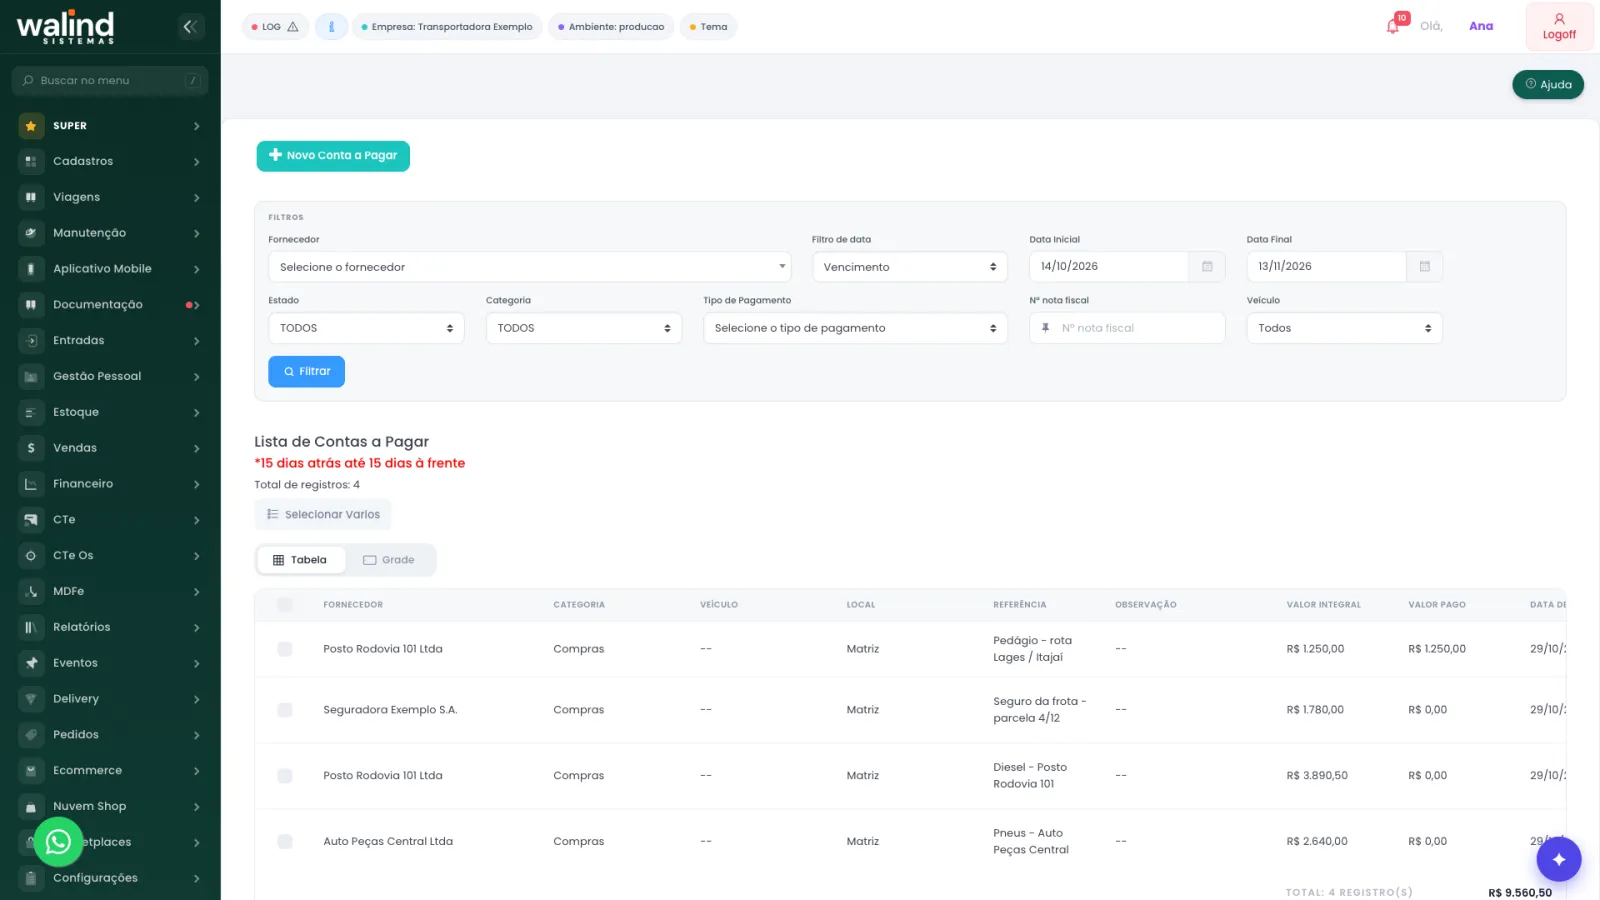
Task: Click the purple sparkle assistant button
Action: click(x=1558, y=859)
